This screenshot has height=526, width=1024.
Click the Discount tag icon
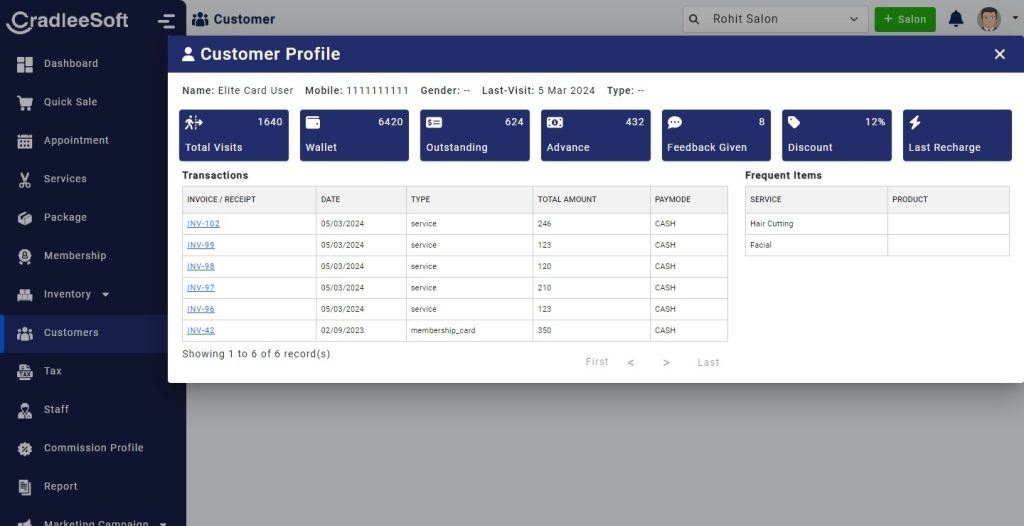click(x=794, y=123)
